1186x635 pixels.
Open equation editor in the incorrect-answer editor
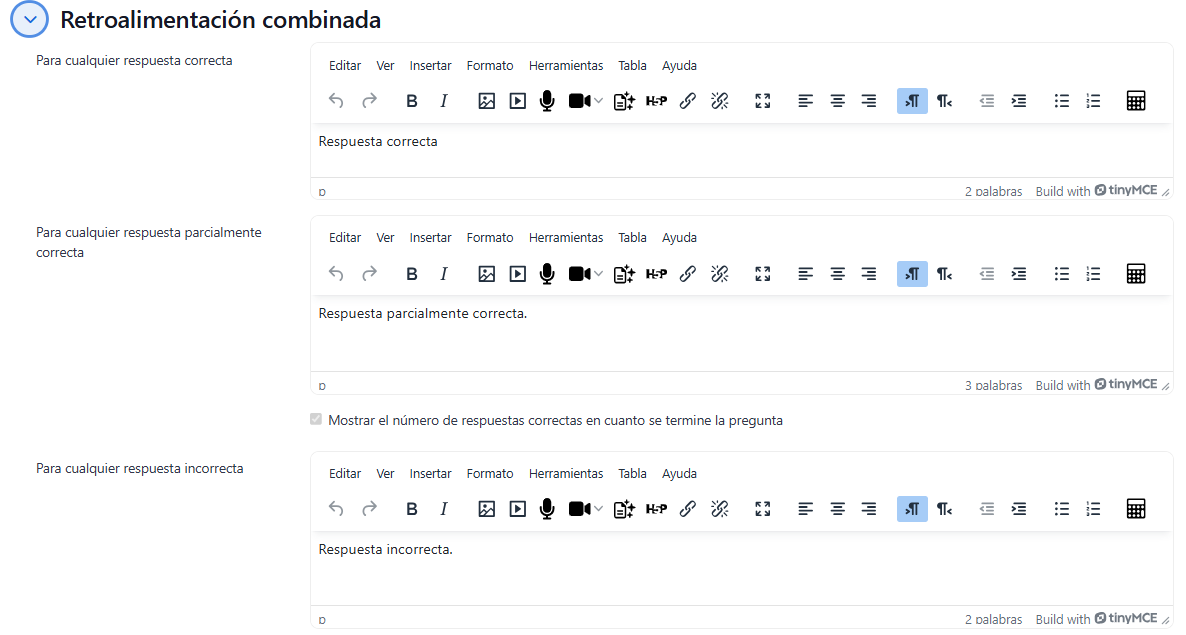coord(1135,509)
